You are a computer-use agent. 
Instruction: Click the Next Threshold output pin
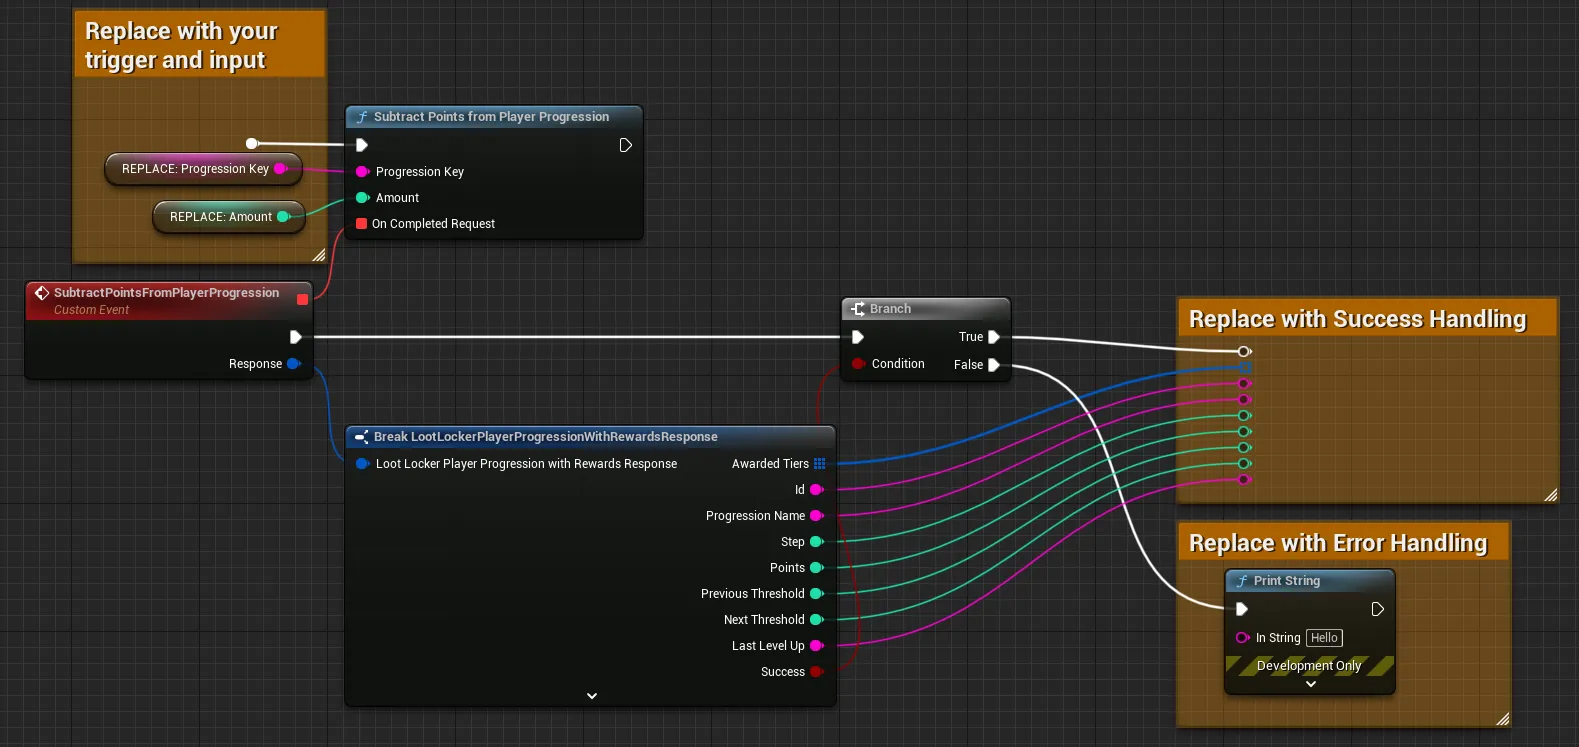(x=817, y=620)
